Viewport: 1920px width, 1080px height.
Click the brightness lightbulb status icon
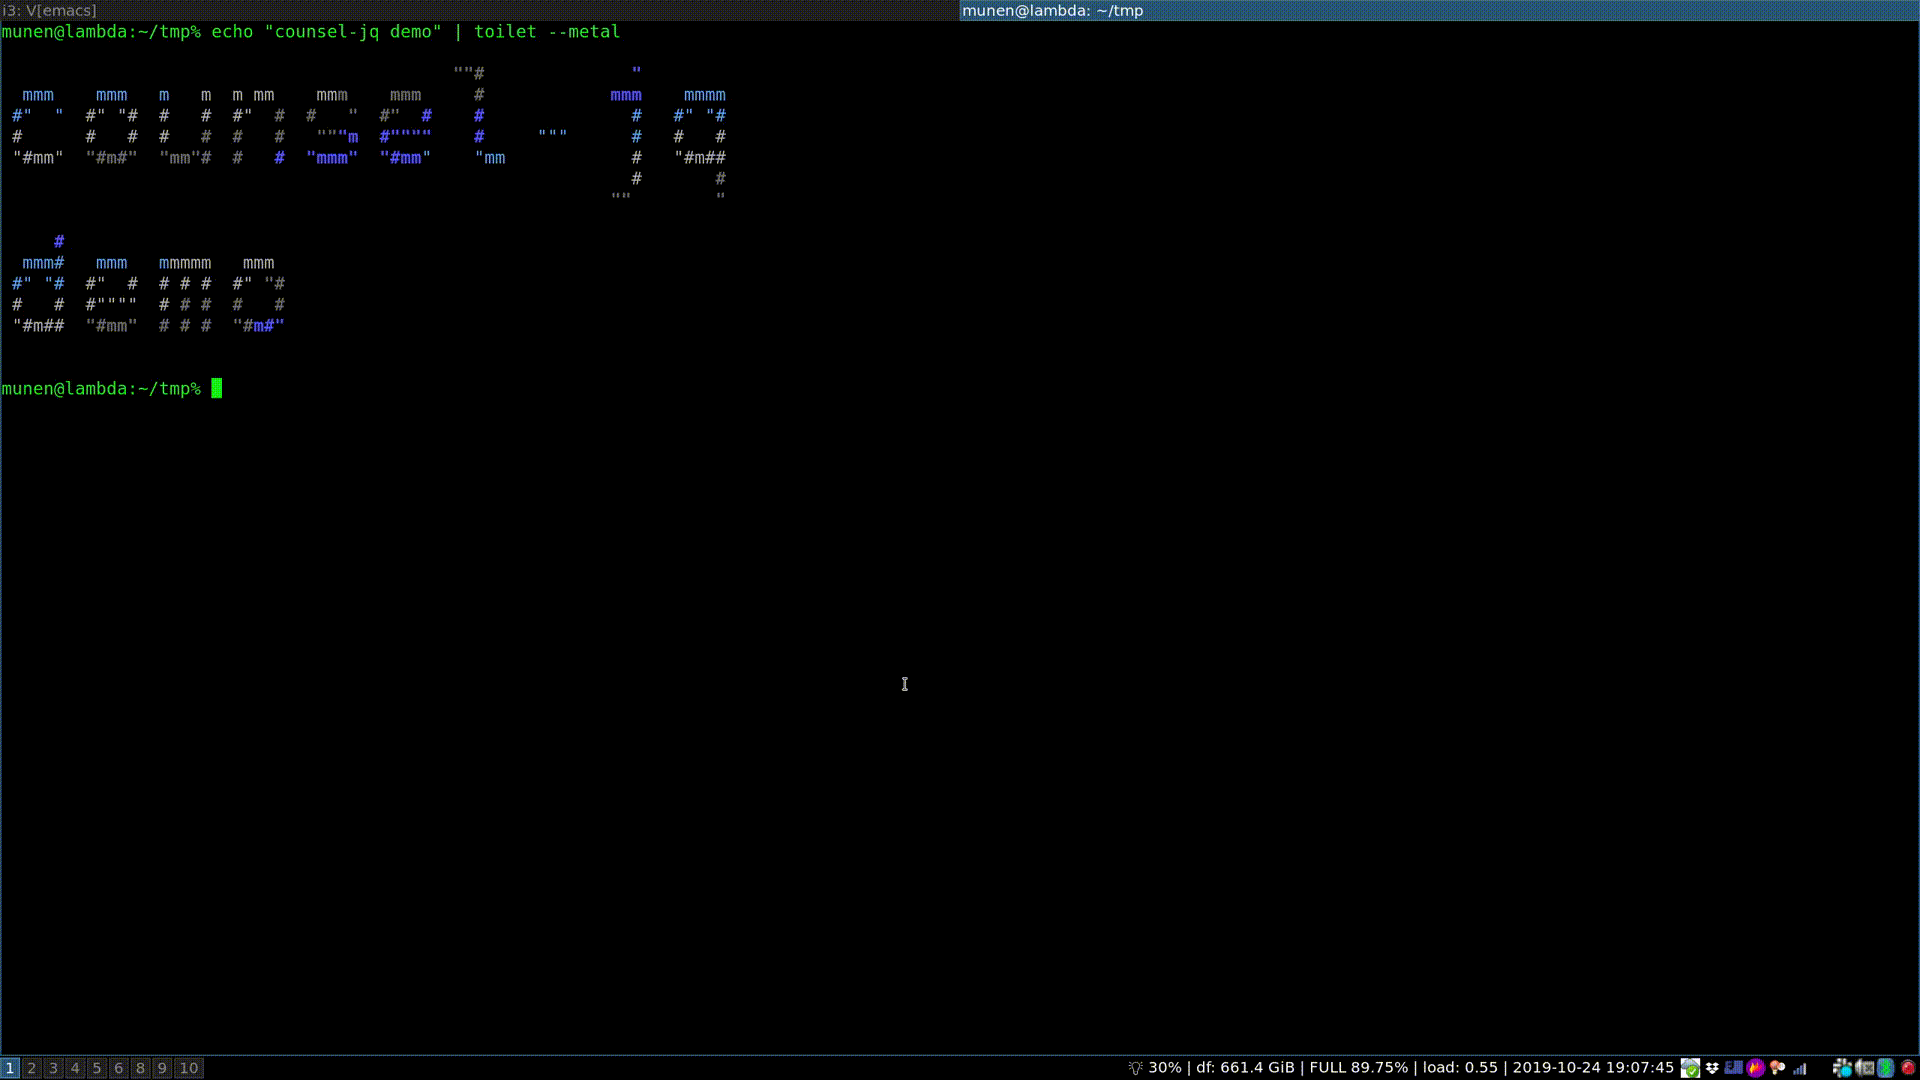pyautogui.click(x=1135, y=1068)
